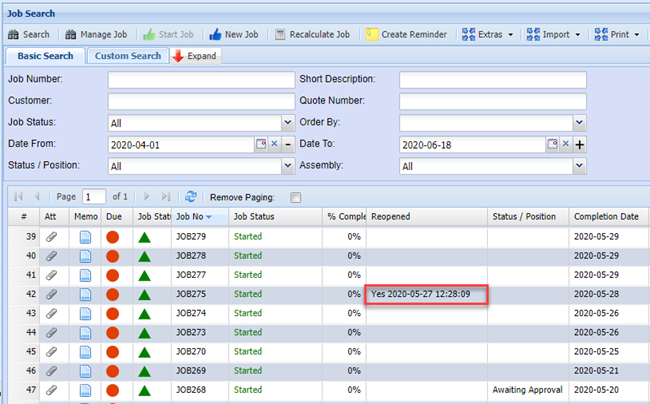Open the Extras toolbar menu
Viewport: 650px width, 404px height.
(488, 34)
